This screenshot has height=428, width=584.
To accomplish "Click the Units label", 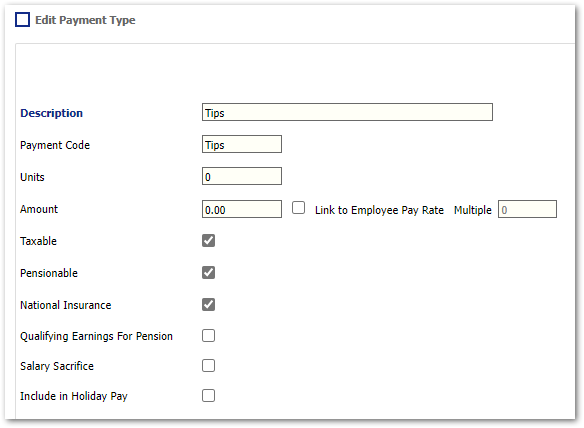I will click(32, 177).
